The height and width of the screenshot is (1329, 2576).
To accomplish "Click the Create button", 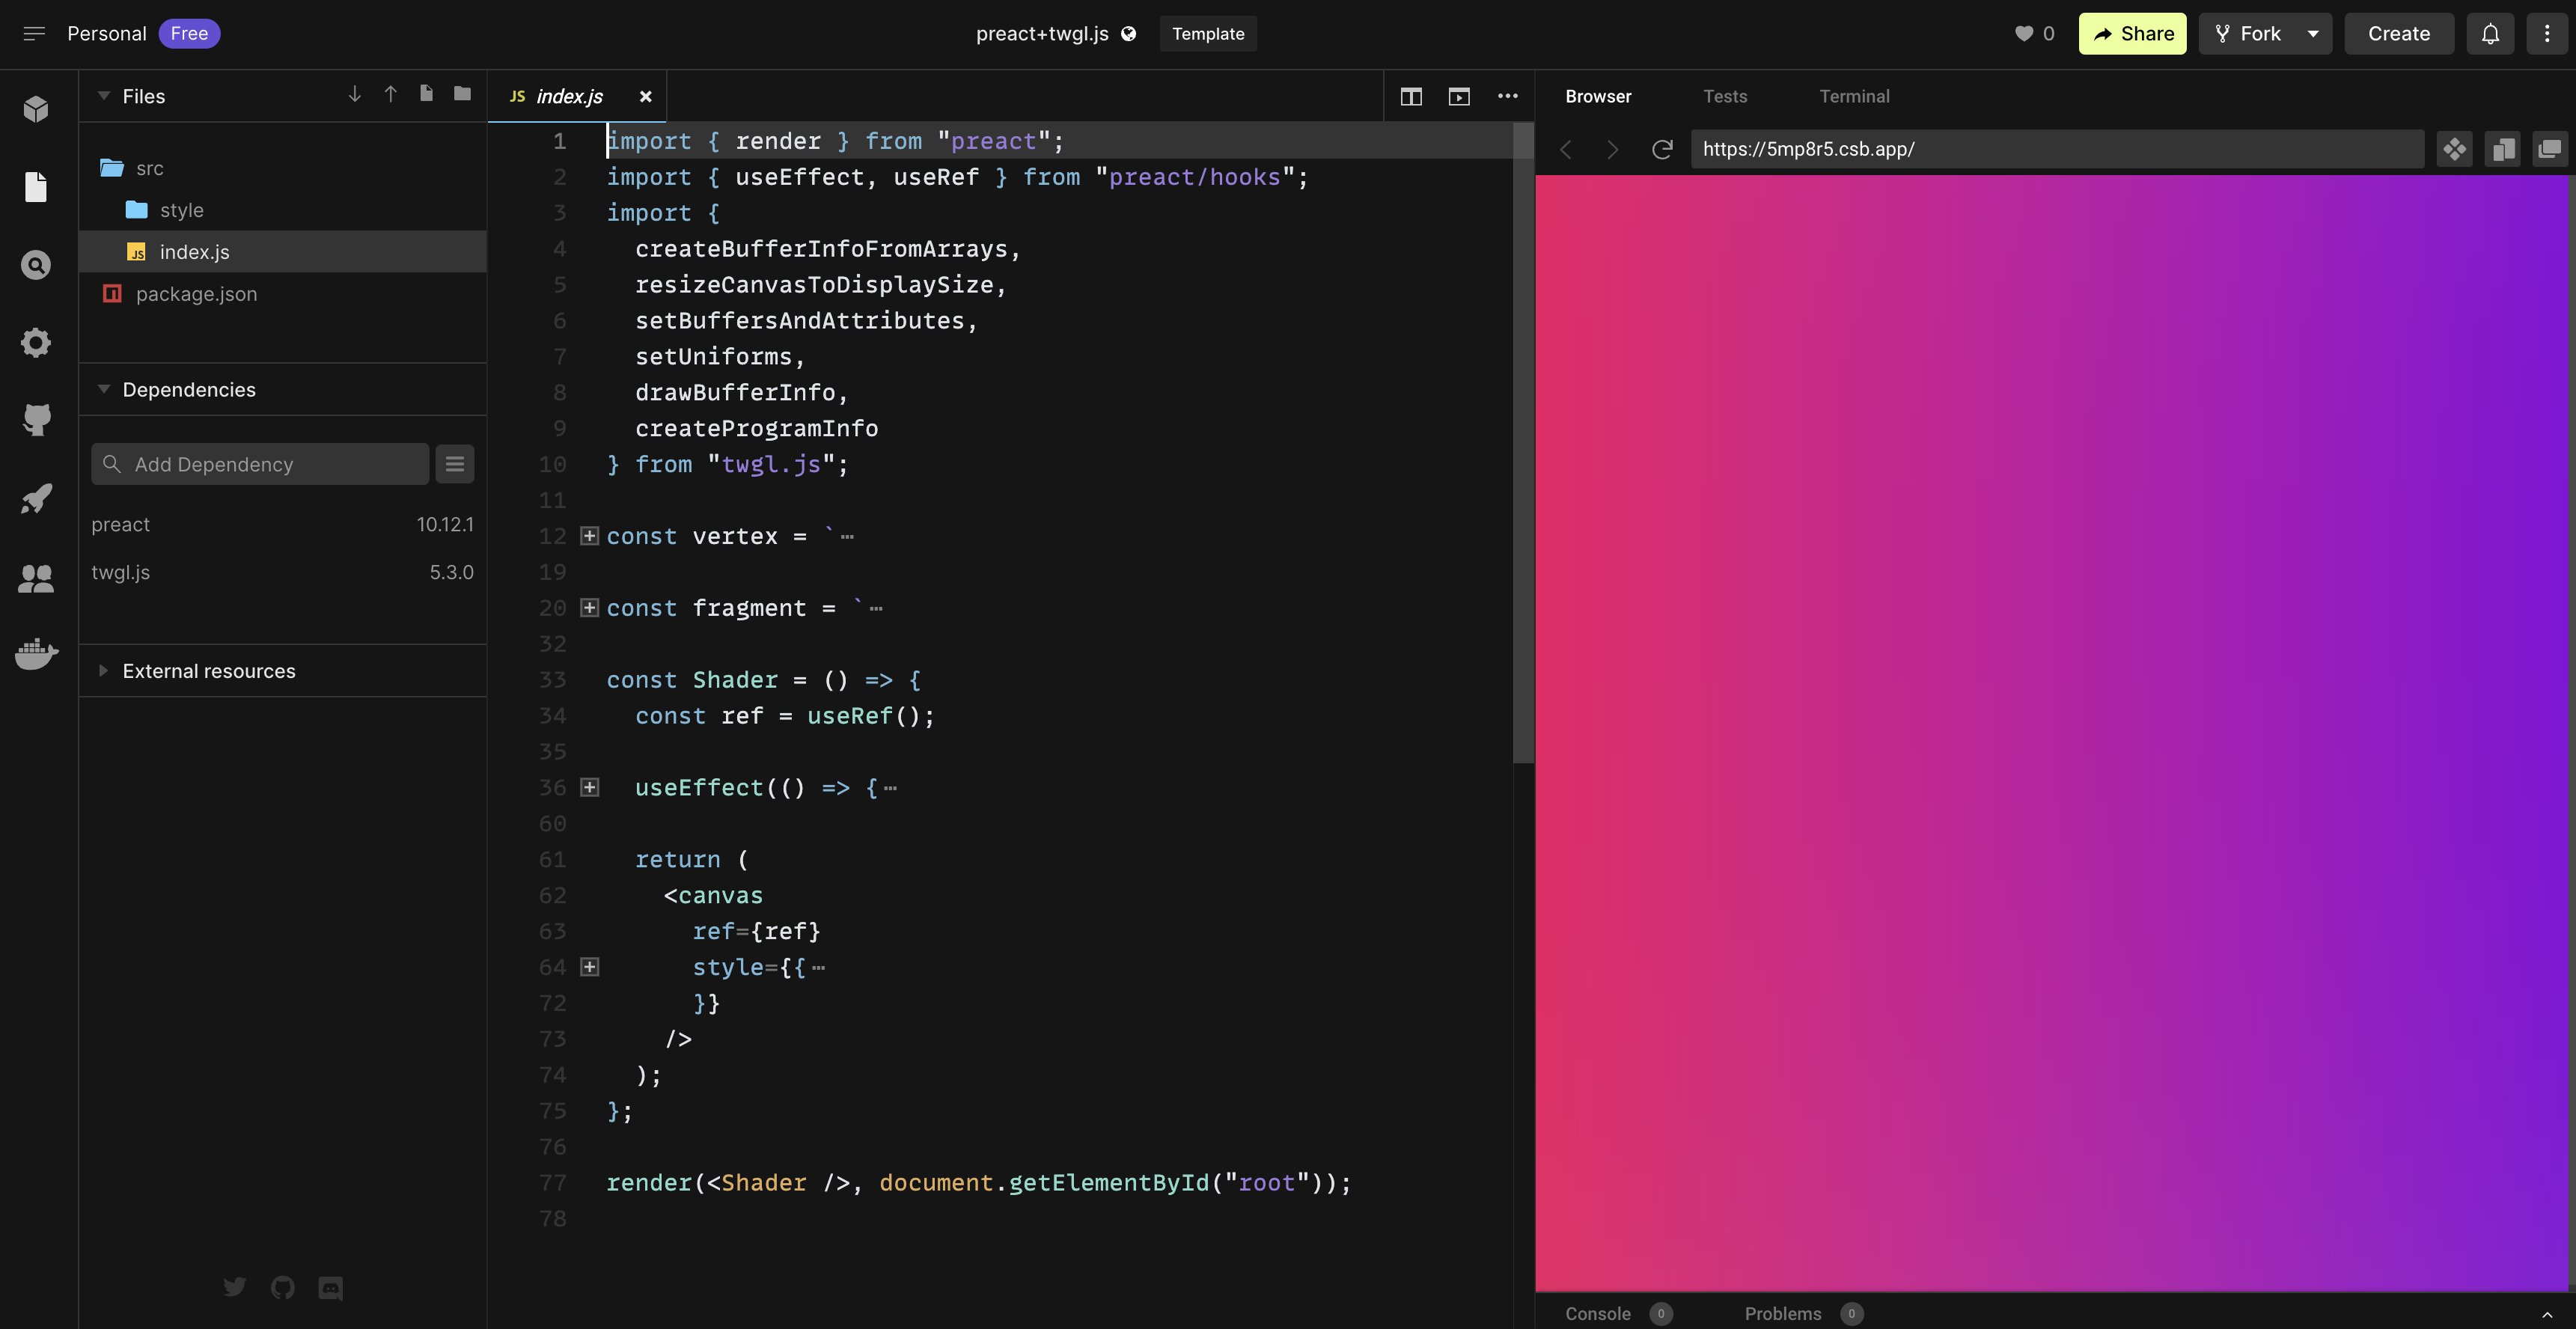I will click(2398, 33).
